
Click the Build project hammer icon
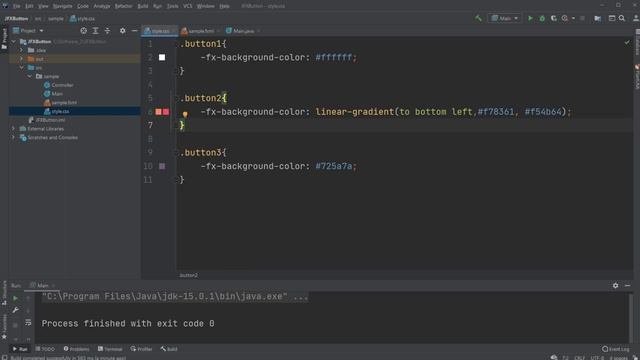pos(478,18)
